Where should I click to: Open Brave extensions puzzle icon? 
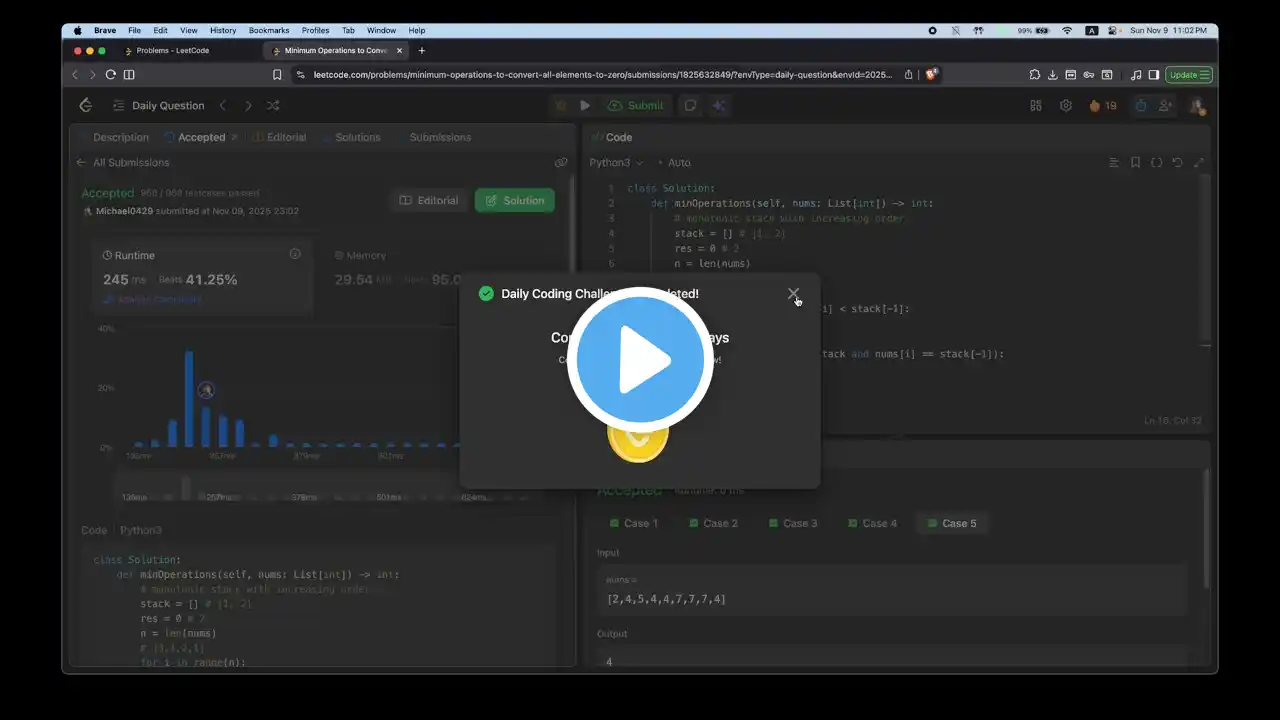[x=1035, y=74]
